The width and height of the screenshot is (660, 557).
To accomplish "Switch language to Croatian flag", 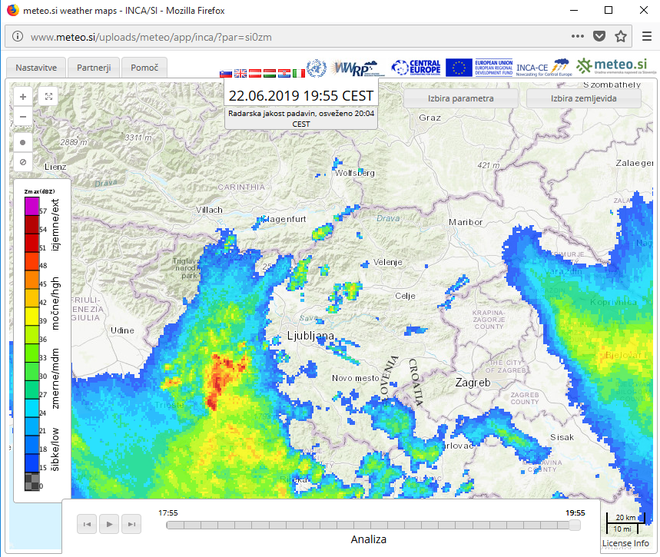I will [284, 74].
